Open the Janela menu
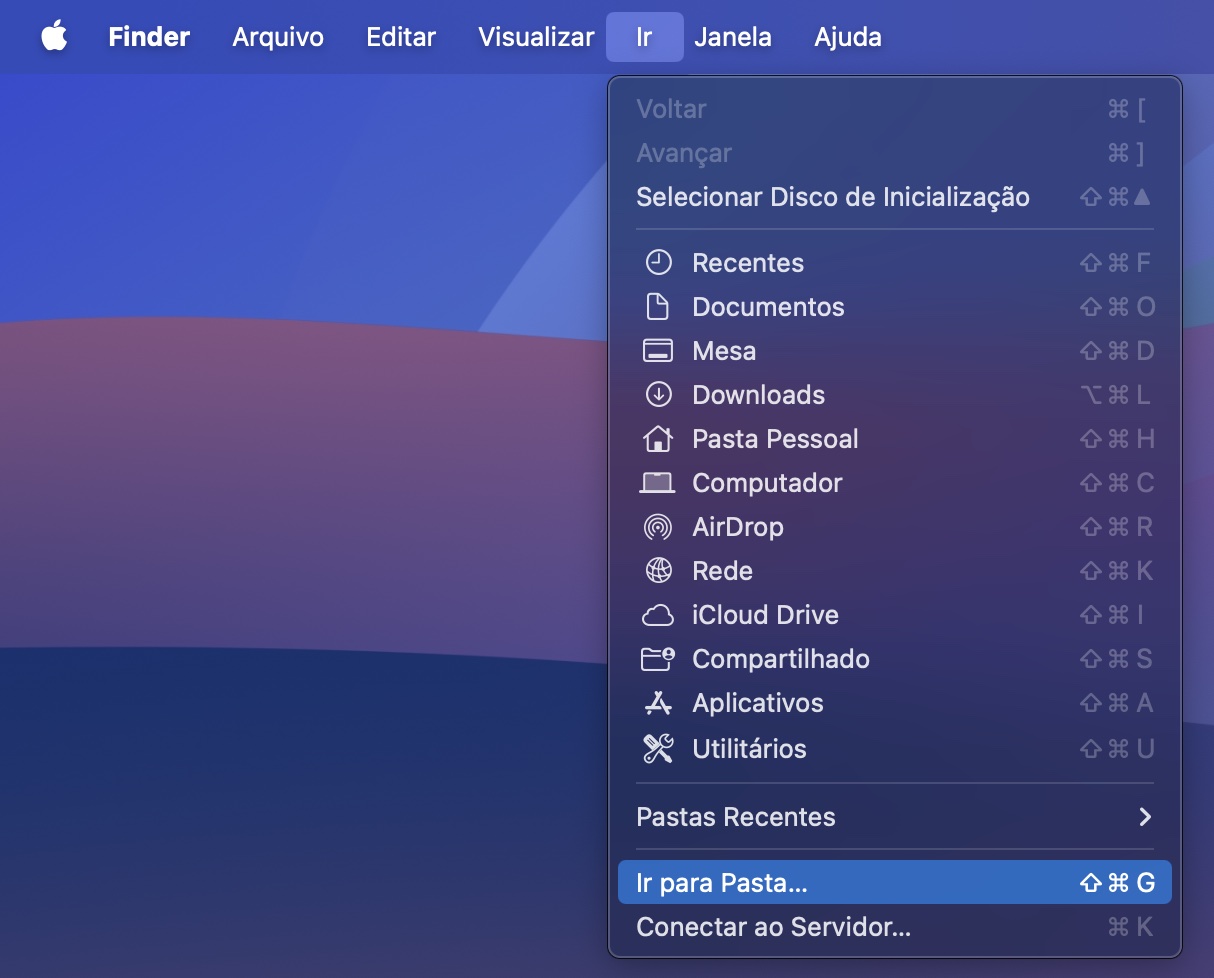The width and height of the screenshot is (1214, 978). [x=733, y=37]
